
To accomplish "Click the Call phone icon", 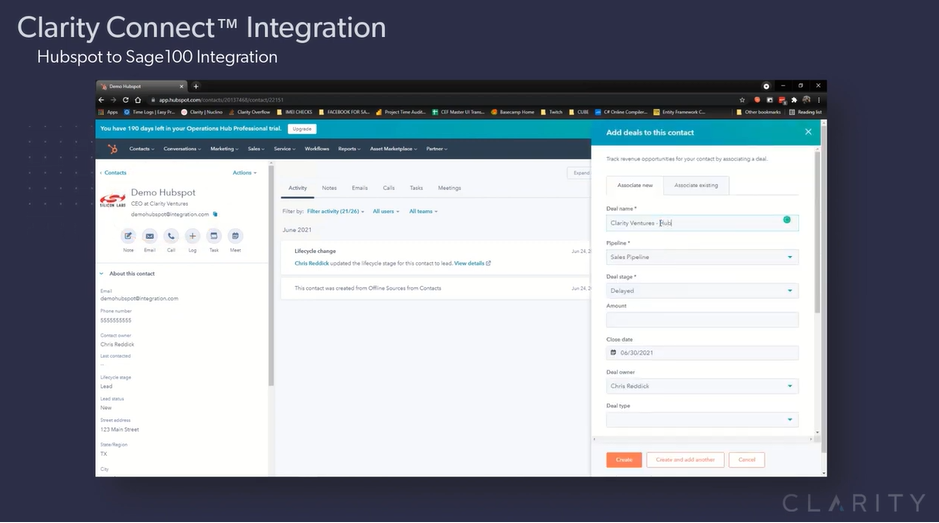I will click(x=171, y=236).
